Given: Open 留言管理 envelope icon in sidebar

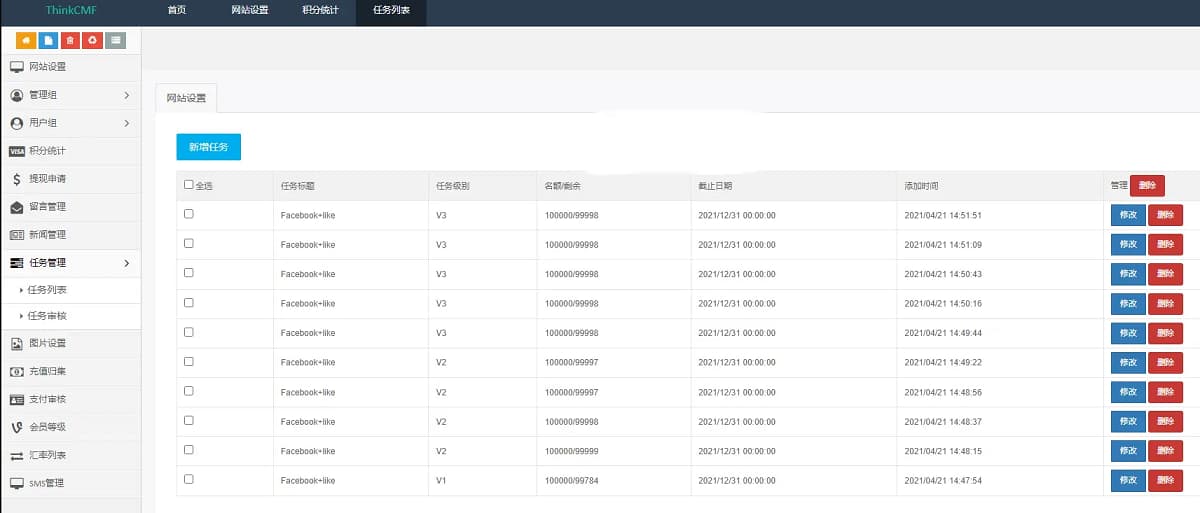Looking at the screenshot, I should point(47,207).
